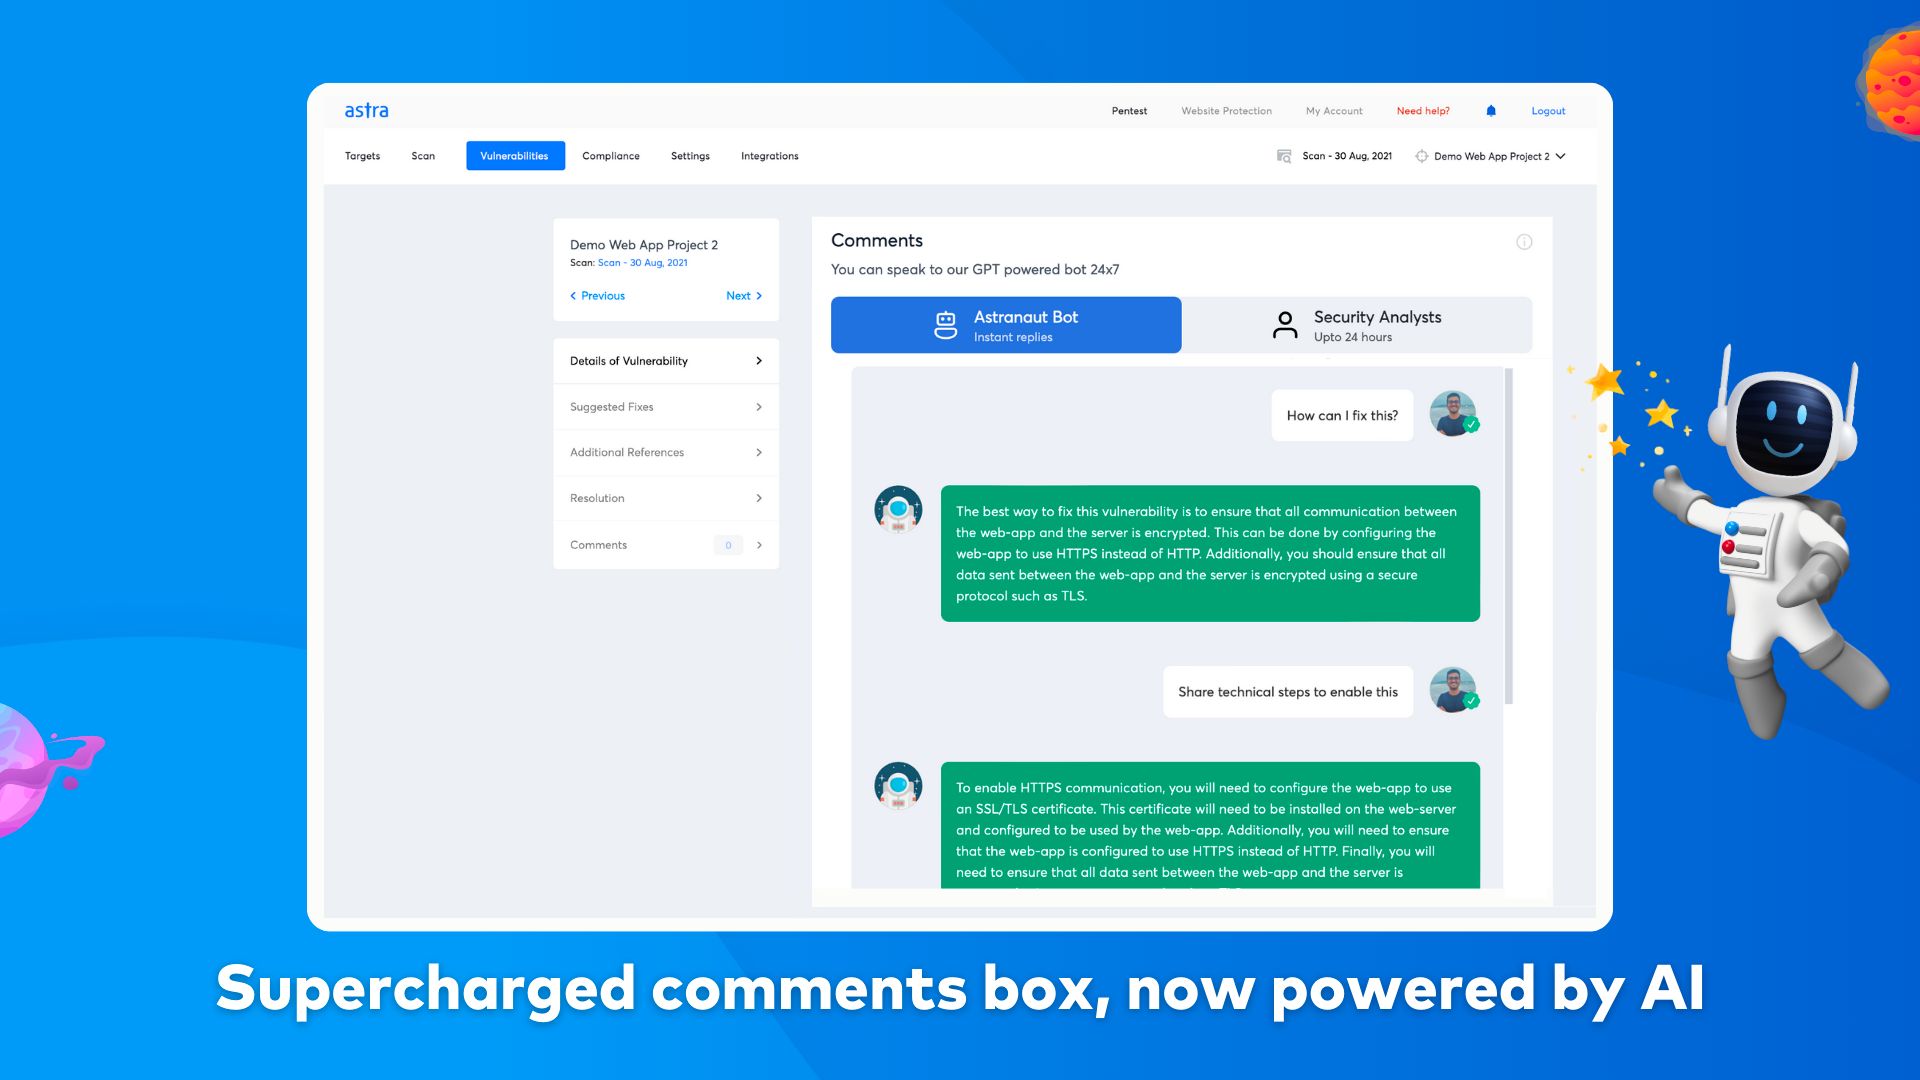Open the Targets tab

362,156
